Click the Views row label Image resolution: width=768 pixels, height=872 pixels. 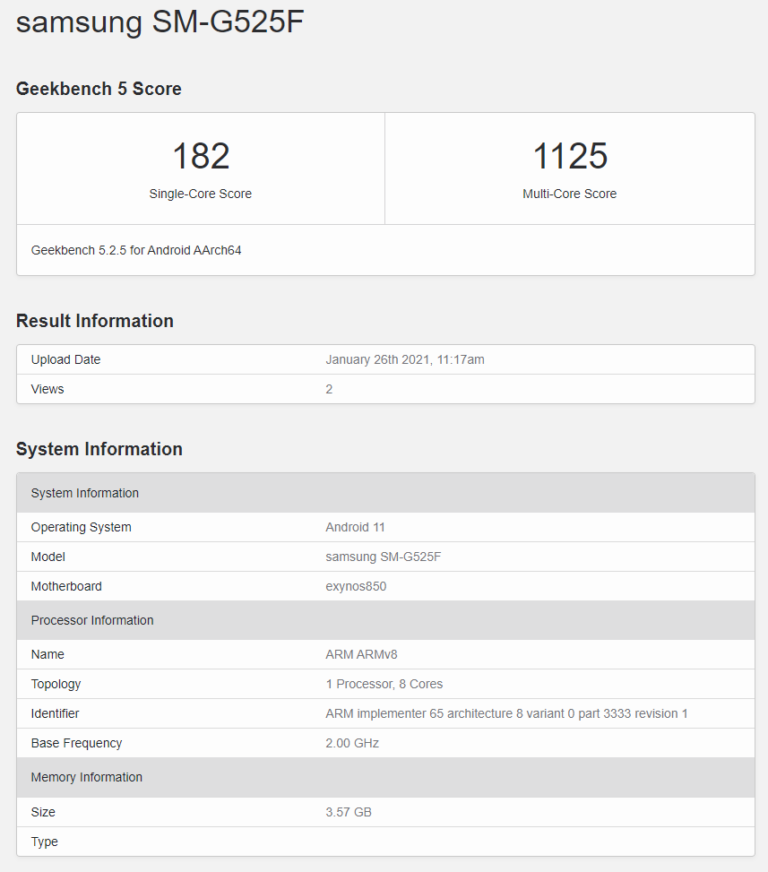pos(47,389)
